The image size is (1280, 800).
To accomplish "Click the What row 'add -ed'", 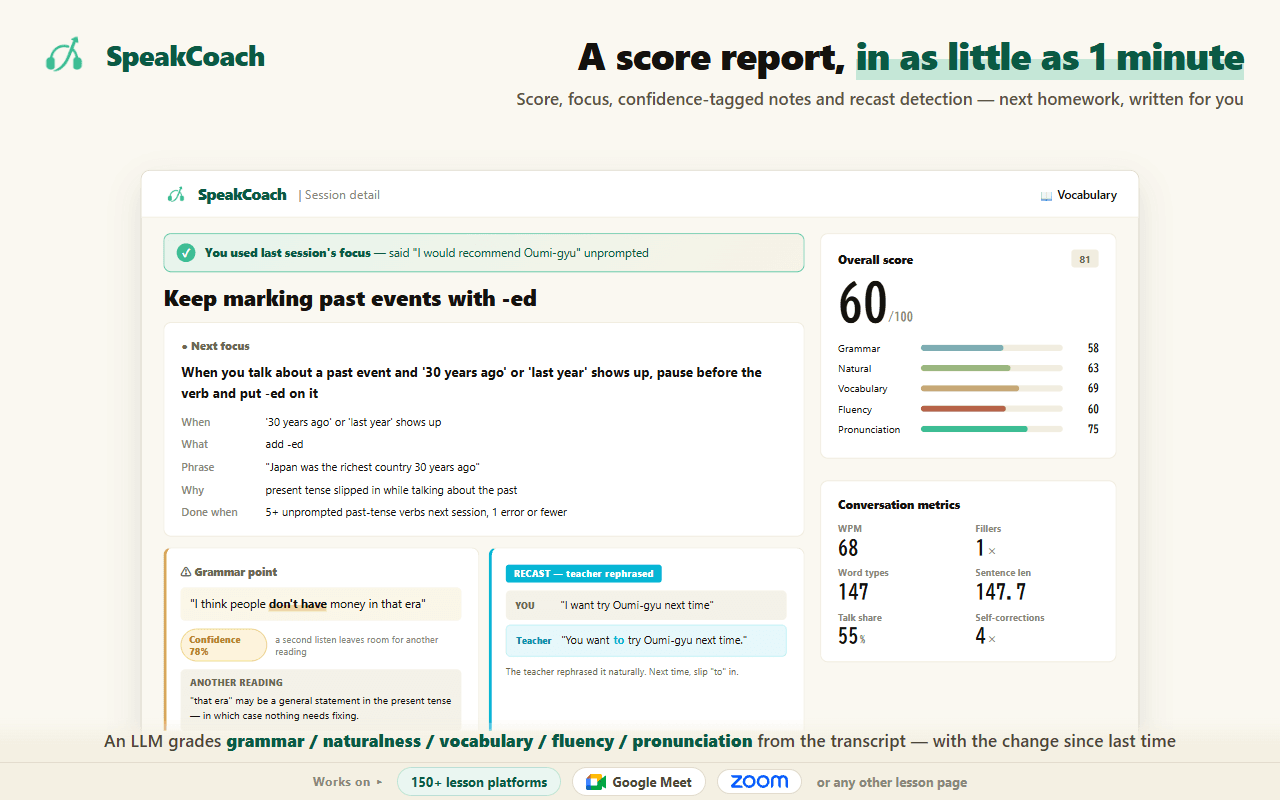I will coord(284,444).
